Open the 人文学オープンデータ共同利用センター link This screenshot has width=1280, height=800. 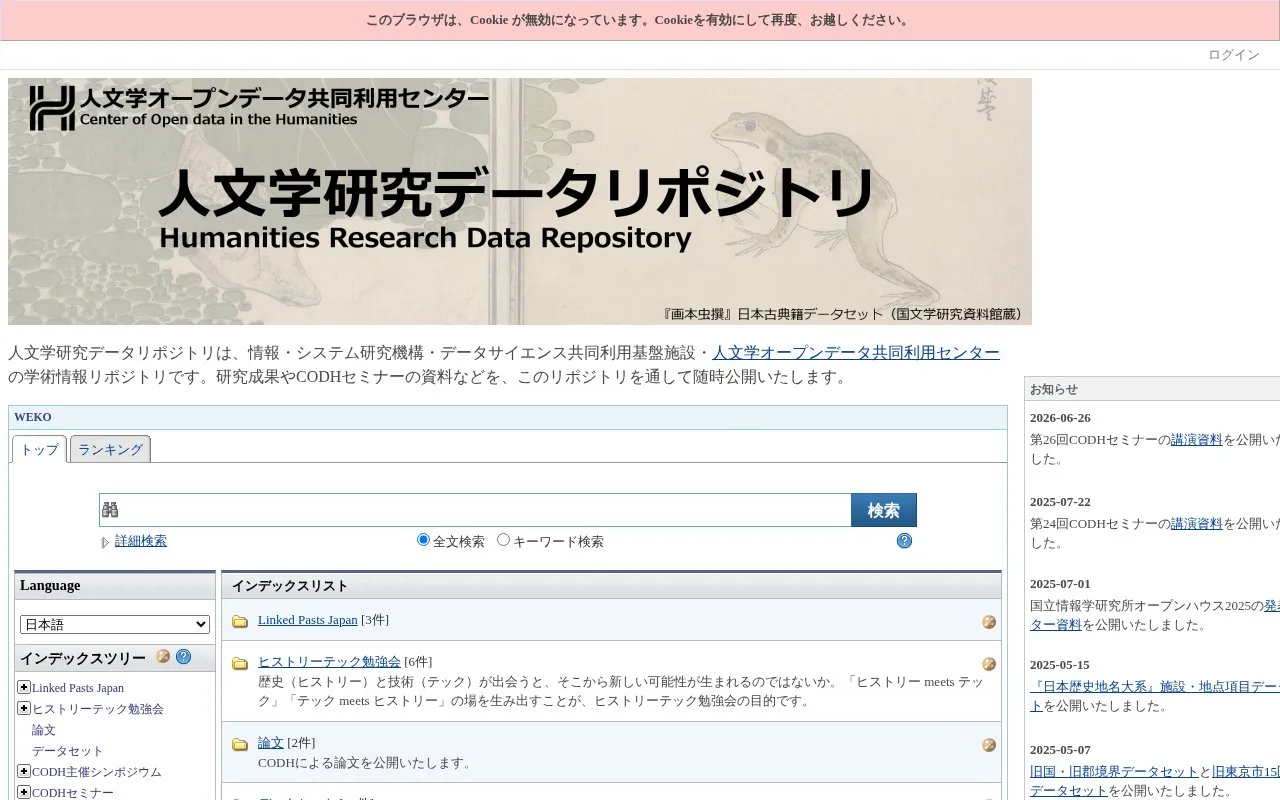(856, 353)
